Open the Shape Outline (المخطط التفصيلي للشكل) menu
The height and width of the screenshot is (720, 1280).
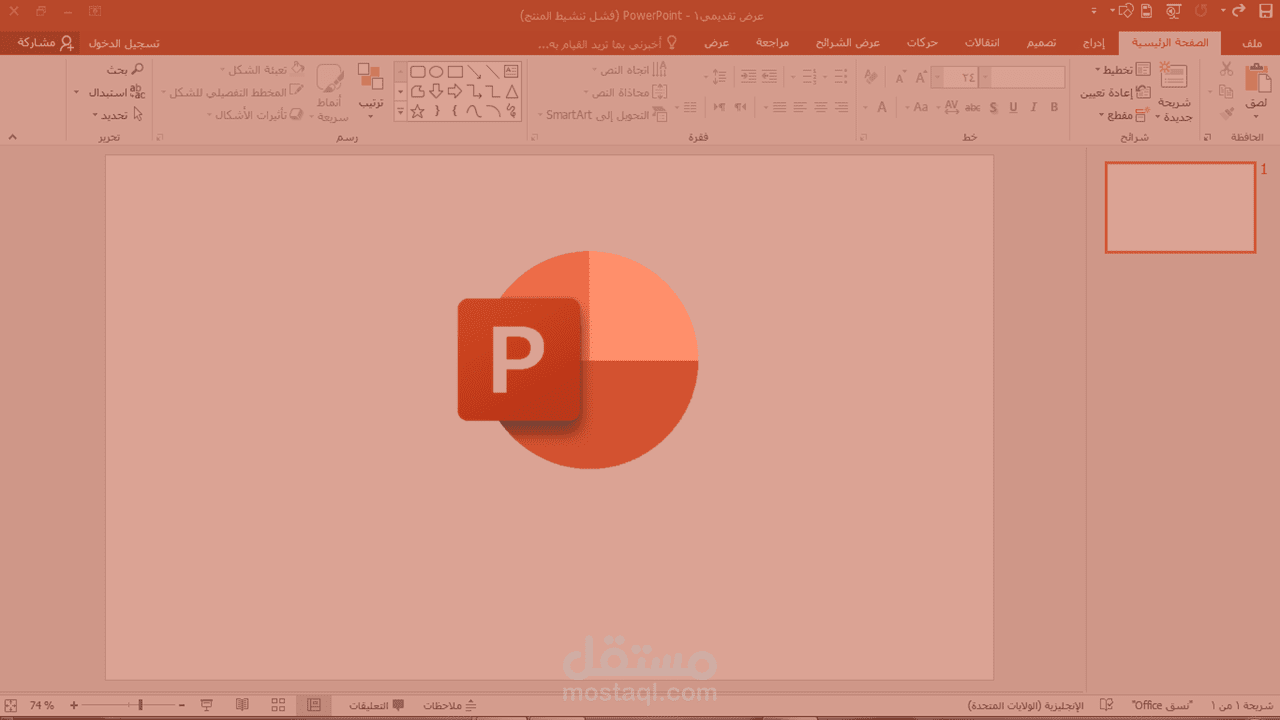pos(233,92)
